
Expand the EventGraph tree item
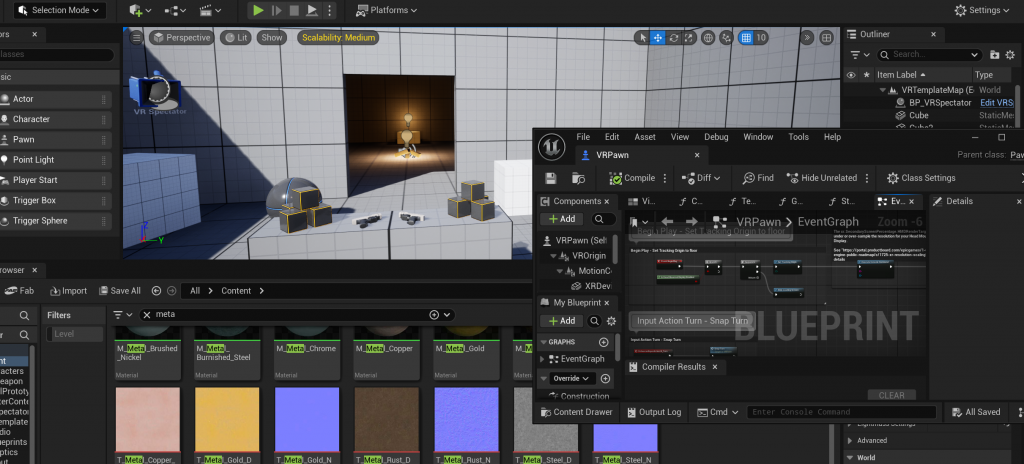(542, 359)
